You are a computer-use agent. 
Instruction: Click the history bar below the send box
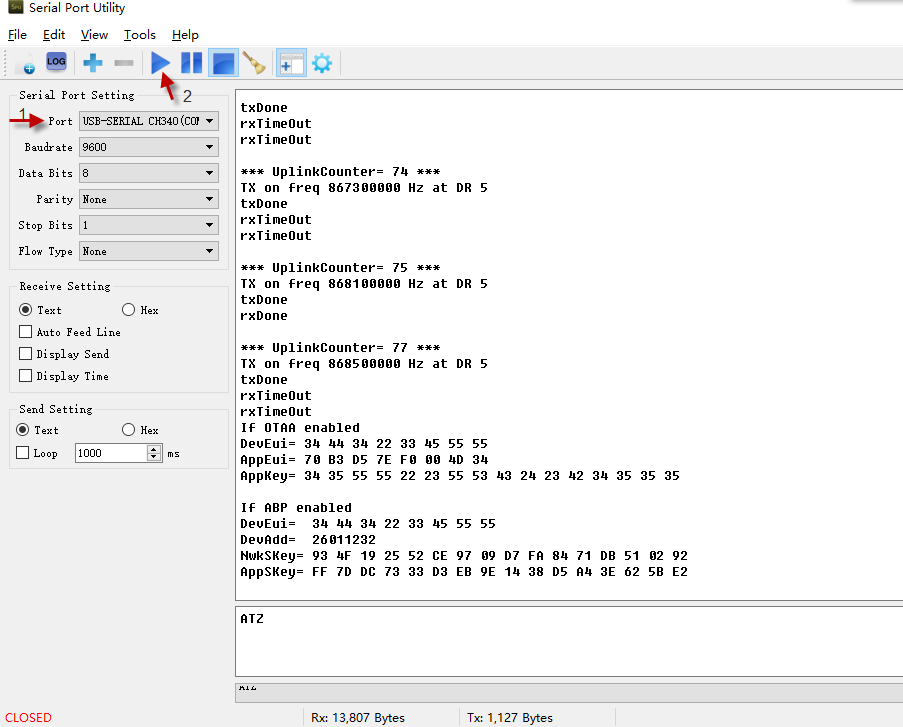(x=569, y=693)
